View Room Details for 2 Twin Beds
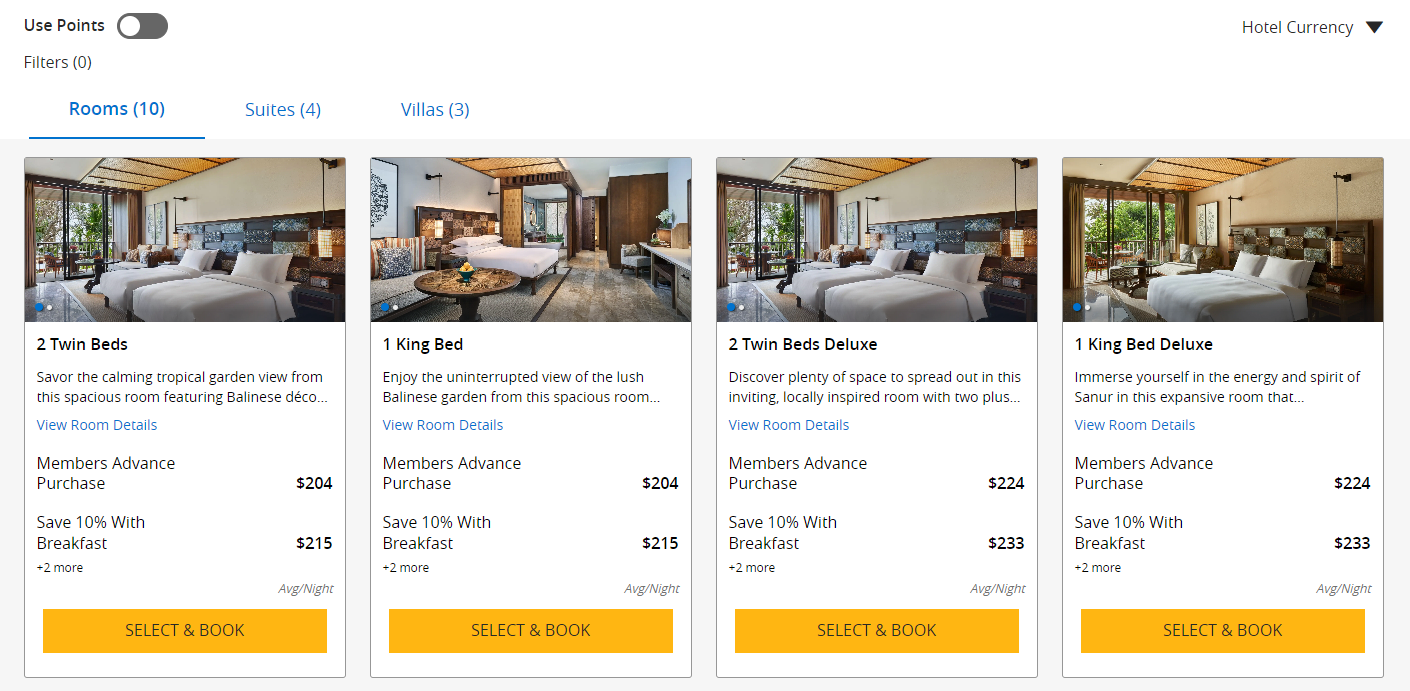This screenshot has width=1410, height=691. pyautogui.click(x=96, y=424)
